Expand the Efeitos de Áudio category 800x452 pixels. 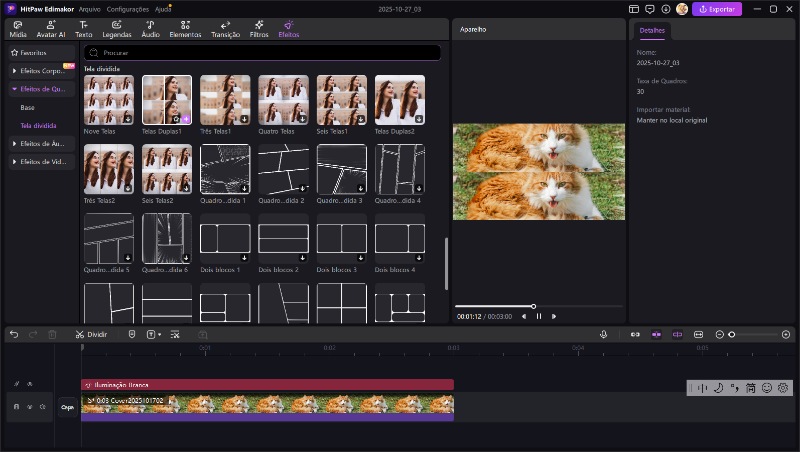[40, 143]
